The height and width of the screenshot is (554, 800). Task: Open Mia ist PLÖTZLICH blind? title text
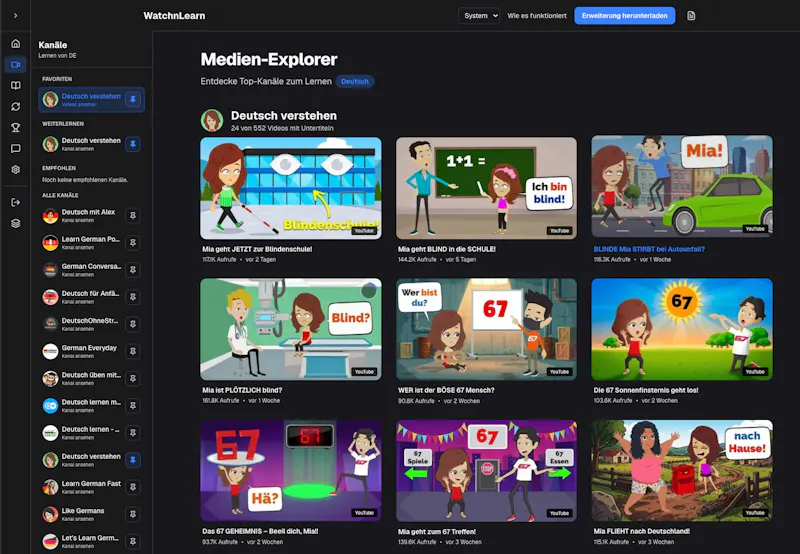click(242, 390)
